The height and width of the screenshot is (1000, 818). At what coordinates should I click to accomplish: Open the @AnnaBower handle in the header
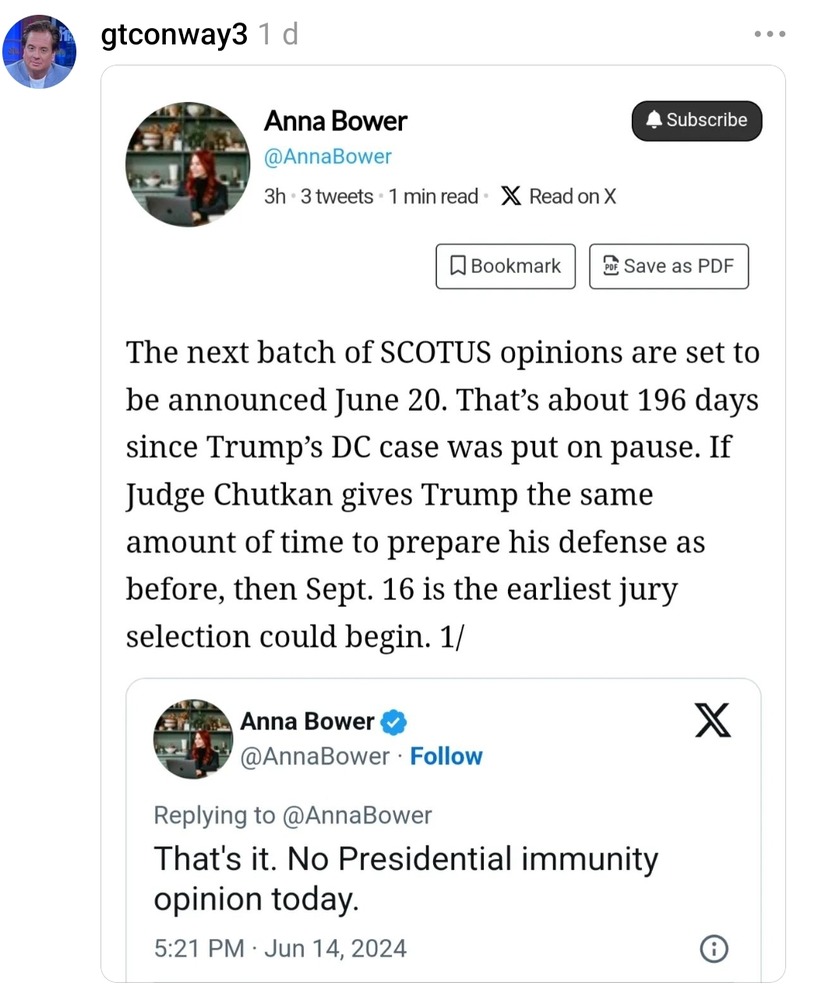(x=328, y=157)
